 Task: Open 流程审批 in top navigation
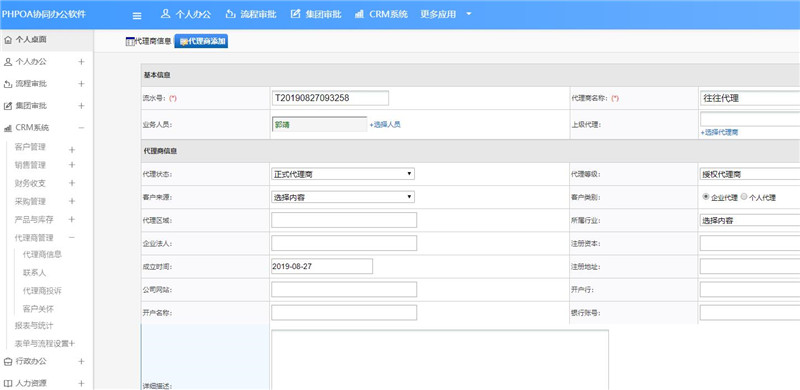(x=258, y=14)
